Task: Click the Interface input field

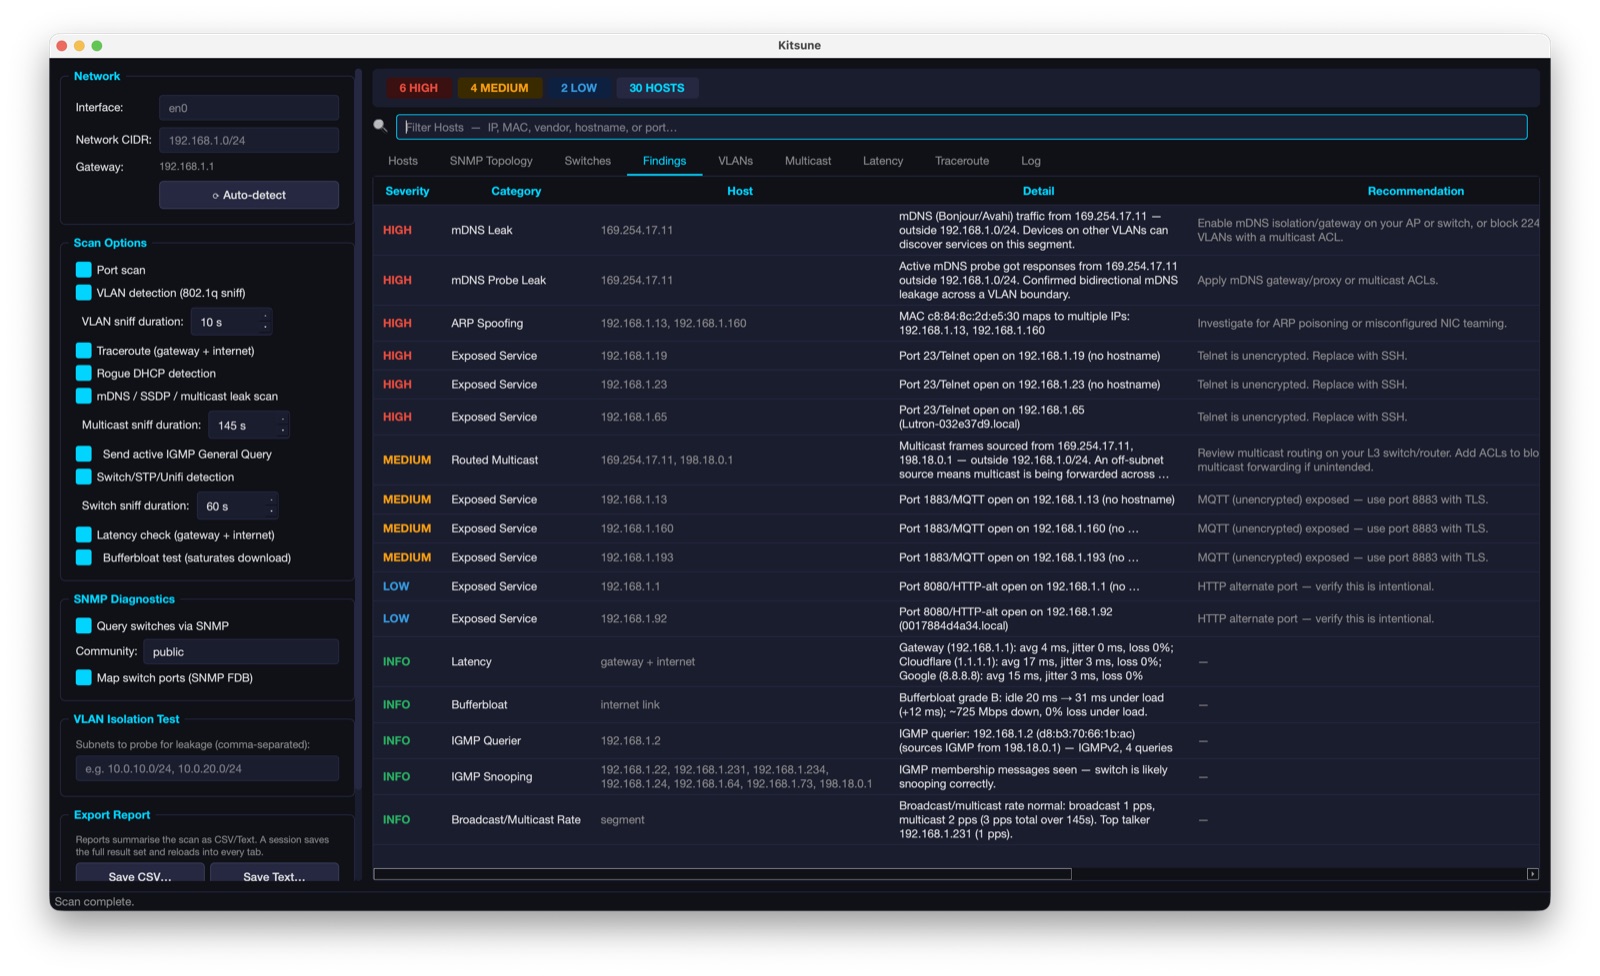Action: pyautogui.click(x=249, y=108)
